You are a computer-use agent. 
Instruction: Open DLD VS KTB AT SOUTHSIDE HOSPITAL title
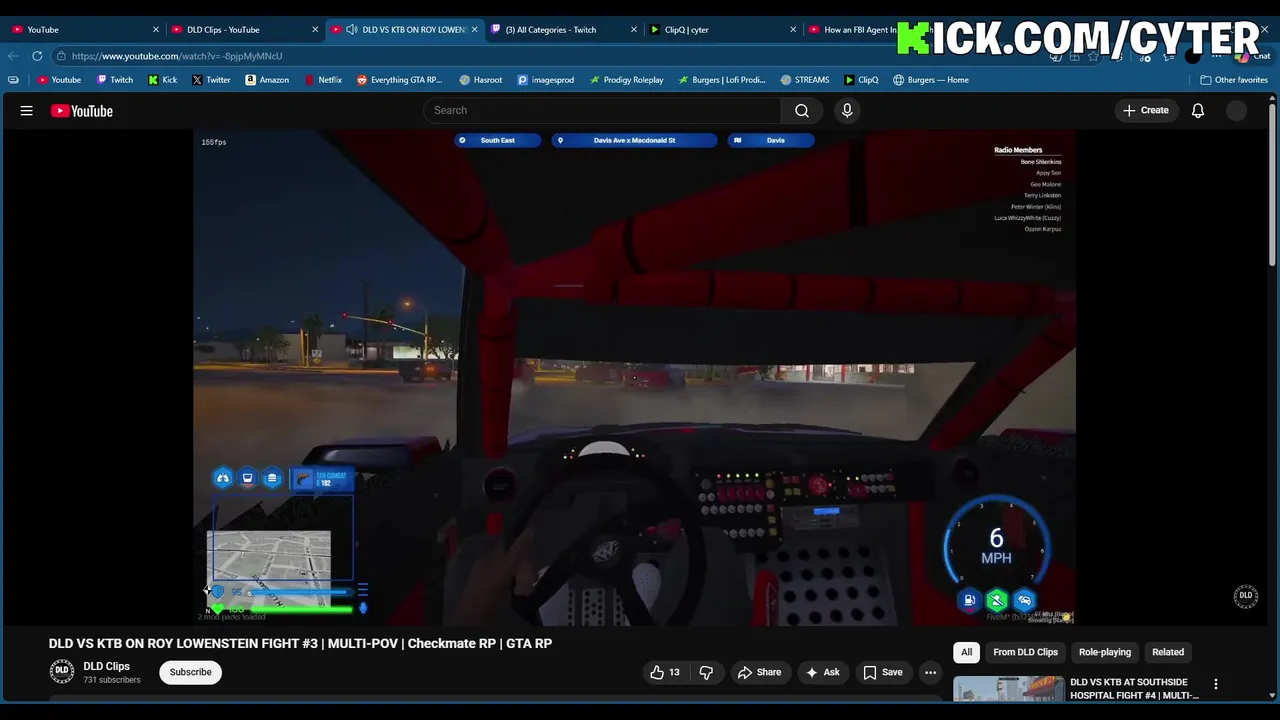click(x=1135, y=689)
